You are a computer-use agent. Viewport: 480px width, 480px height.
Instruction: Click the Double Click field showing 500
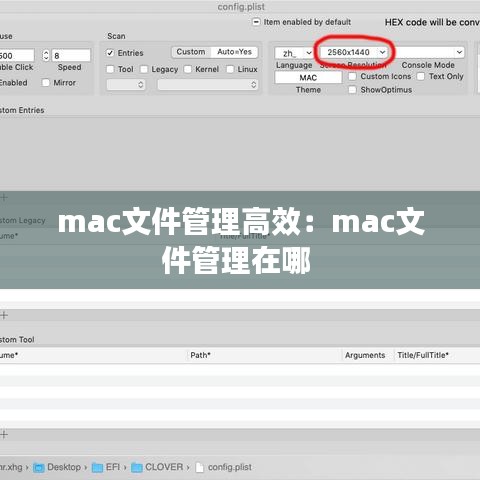click(x=17, y=55)
